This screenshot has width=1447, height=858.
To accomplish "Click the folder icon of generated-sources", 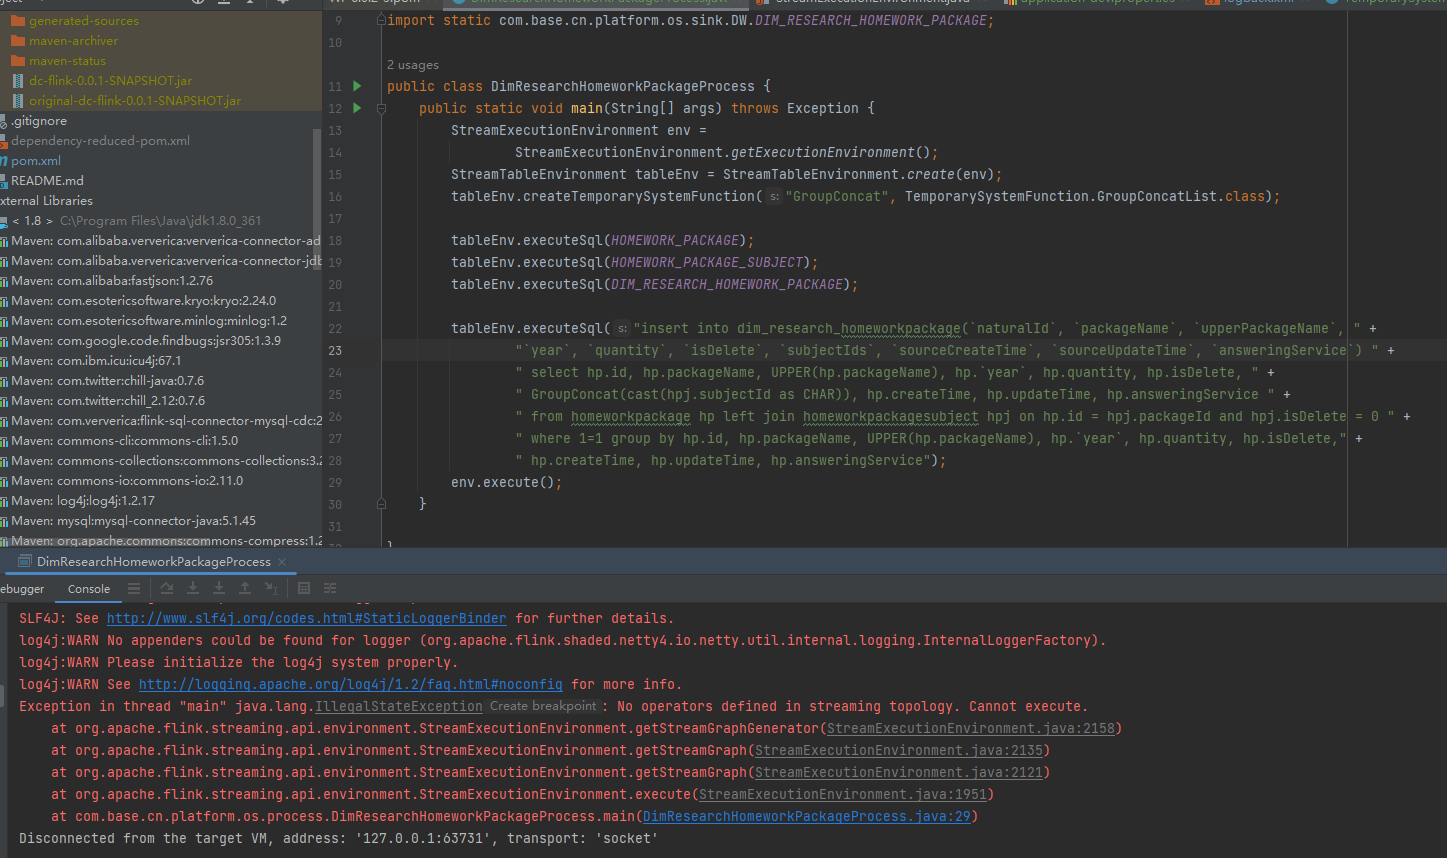I will click(x=18, y=21).
